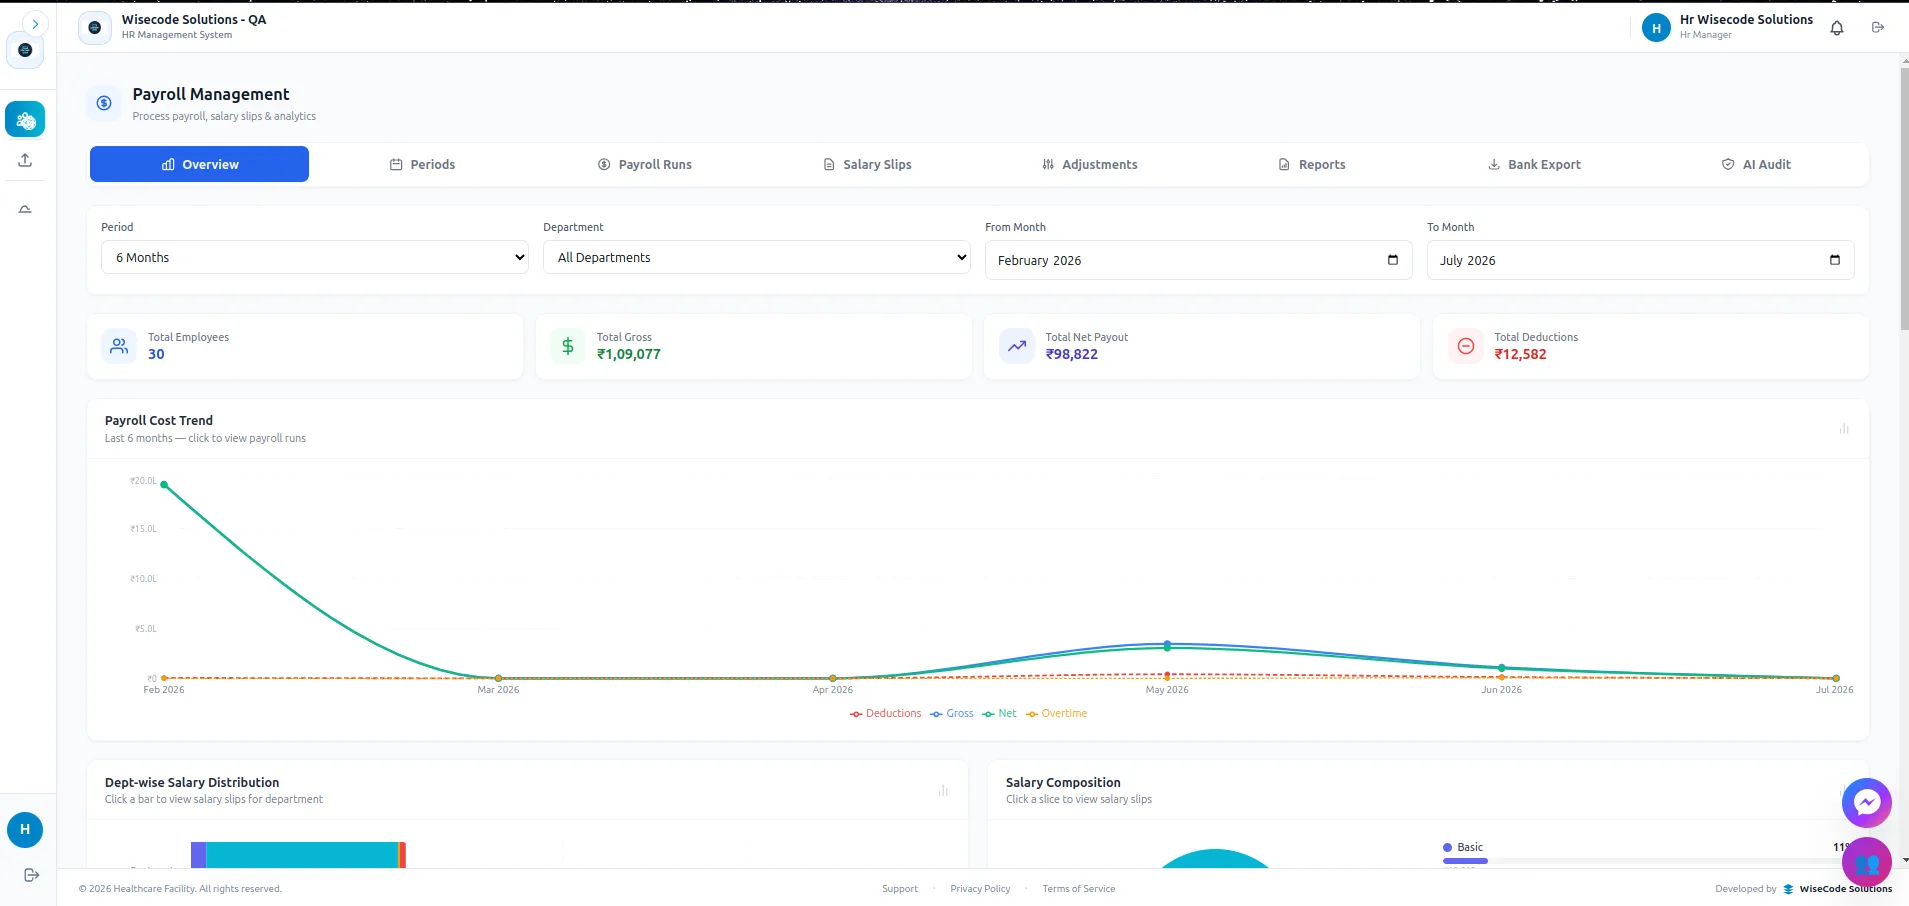Click the Payroll Management dollar icon
The width and height of the screenshot is (1909, 906).
click(x=104, y=103)
